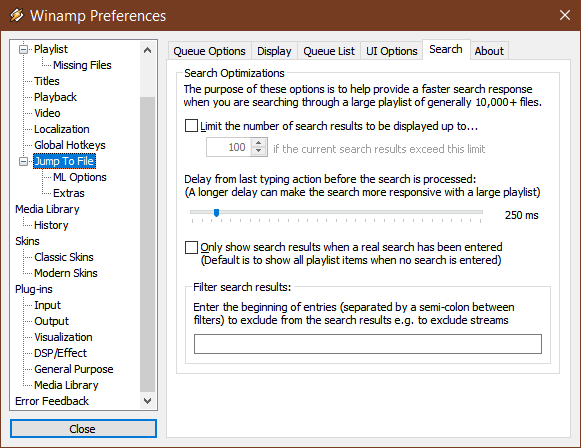Select Skins in the preferences tree
Viewport: 581px width, 448px height.
coord(27,241)
